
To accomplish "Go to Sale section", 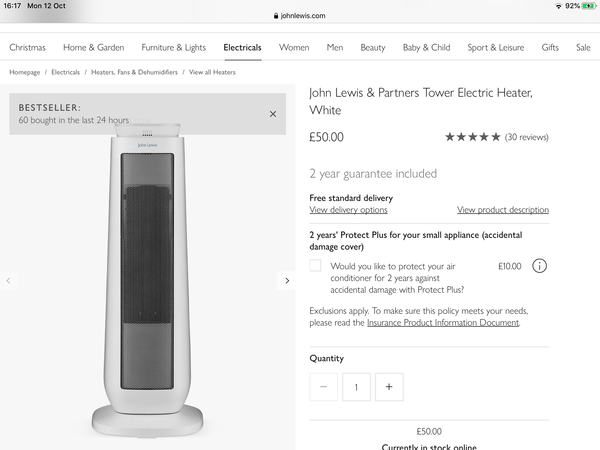I will click(583, 47).
